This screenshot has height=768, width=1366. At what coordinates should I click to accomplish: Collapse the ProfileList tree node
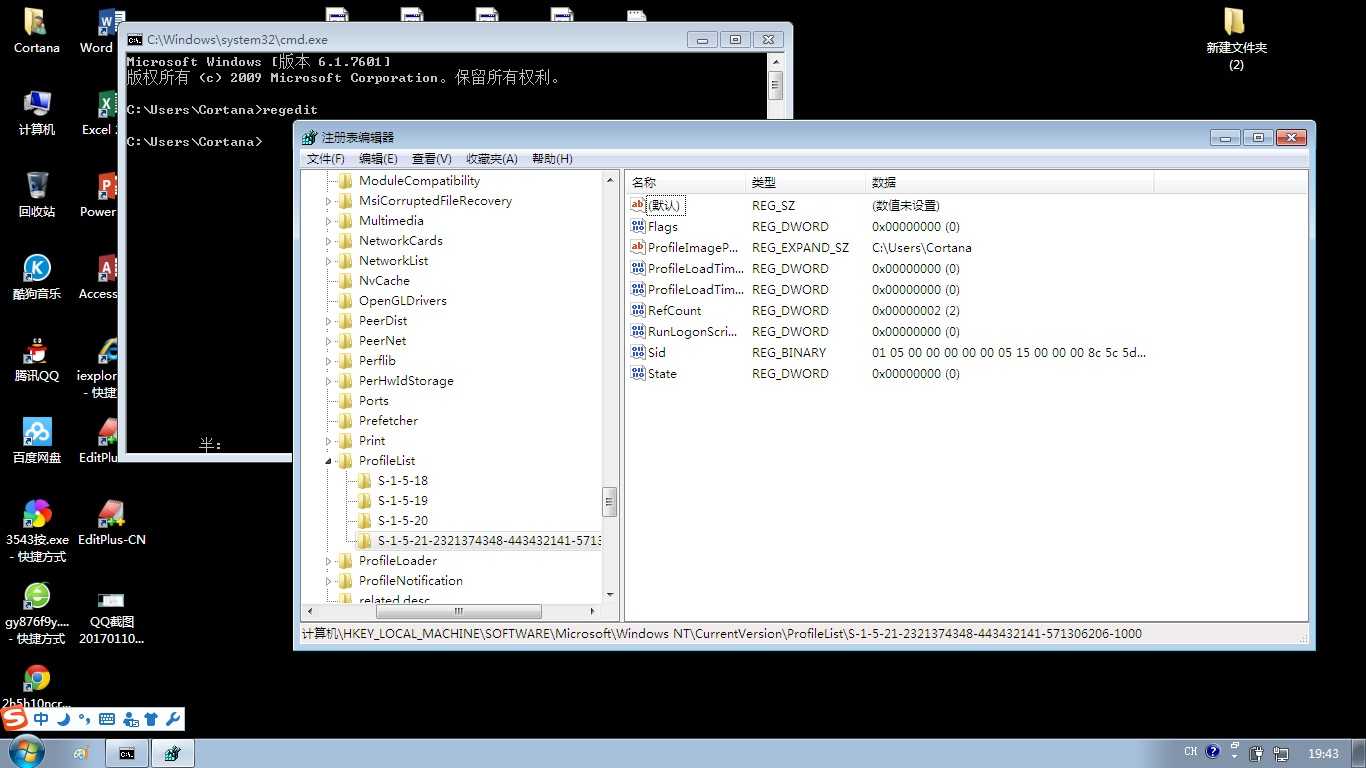click(328, 461)
